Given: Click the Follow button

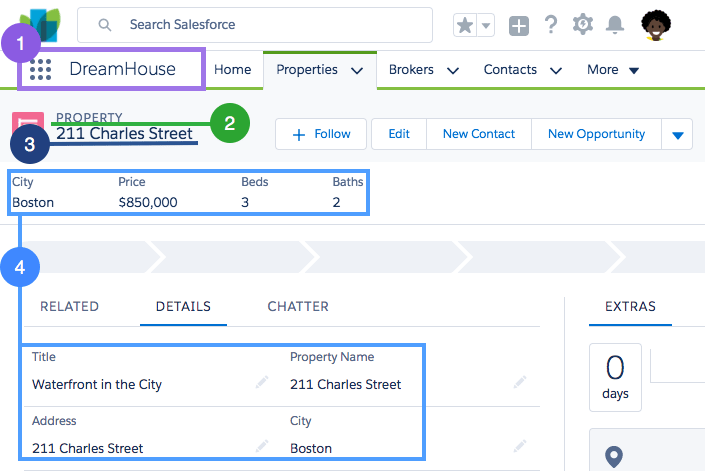Looking at the screenshot, I should (x=321, y=134).
